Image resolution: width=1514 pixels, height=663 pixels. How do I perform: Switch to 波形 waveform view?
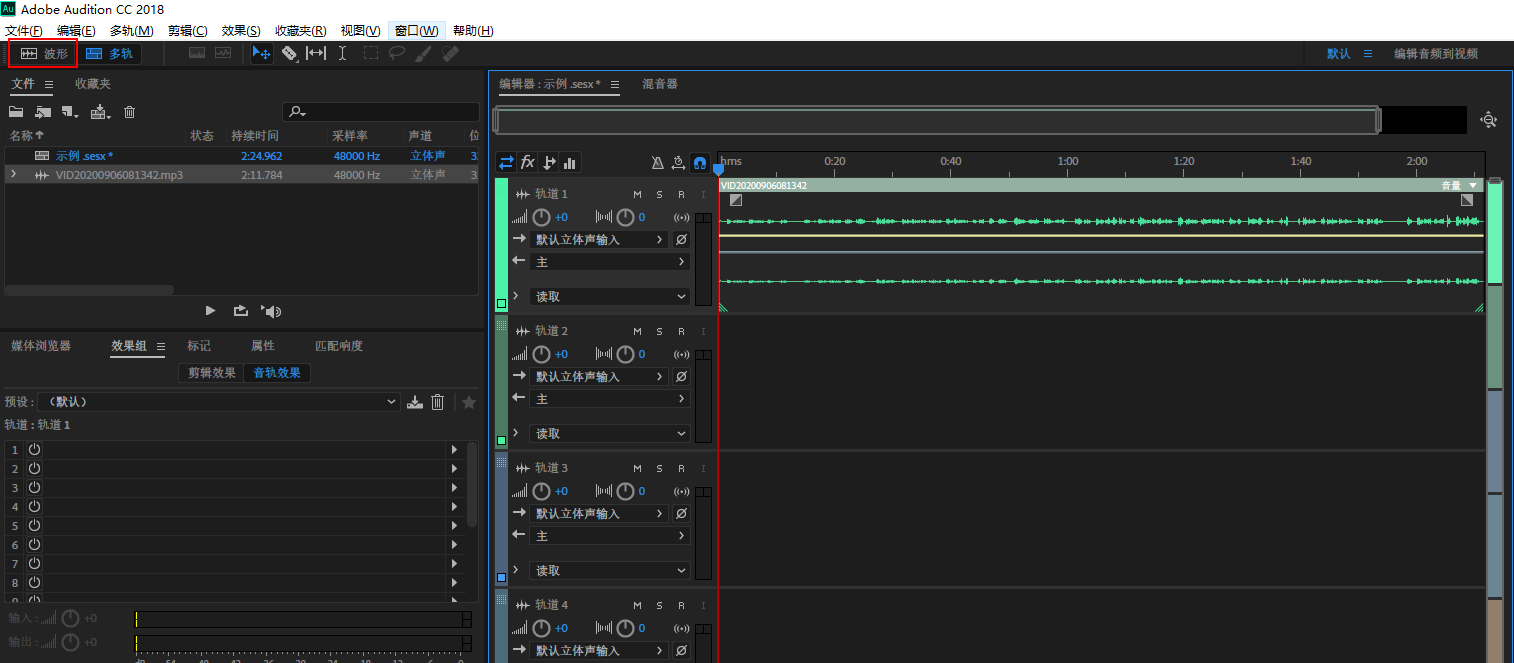point(44,53)
